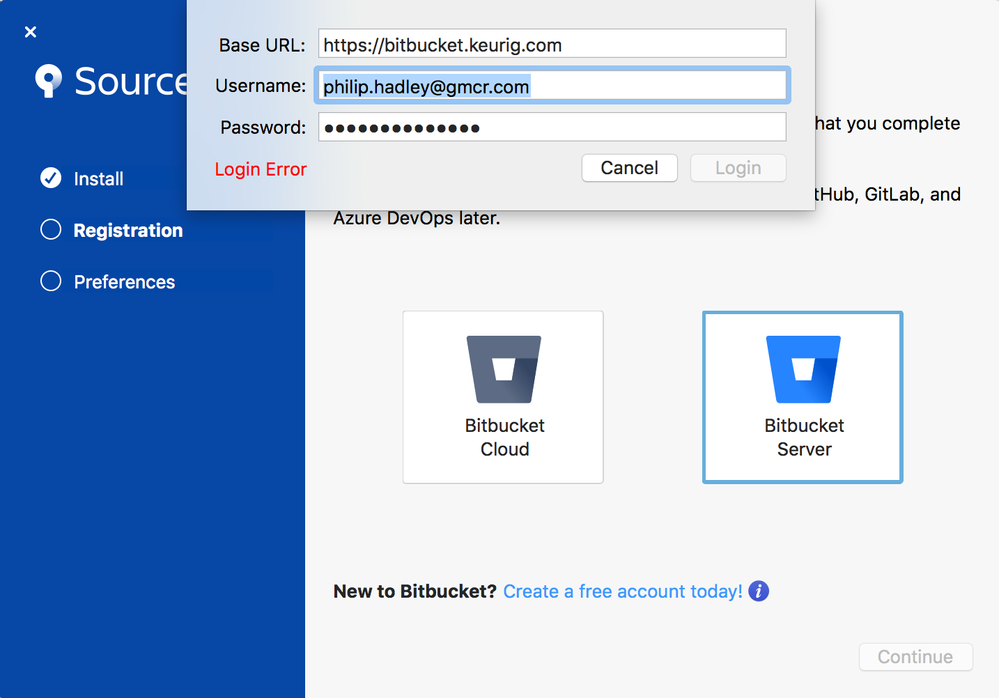Viewport: 999px width, 698px height.
Task: Open the Create a free account today link
Action: click(623, 592)
